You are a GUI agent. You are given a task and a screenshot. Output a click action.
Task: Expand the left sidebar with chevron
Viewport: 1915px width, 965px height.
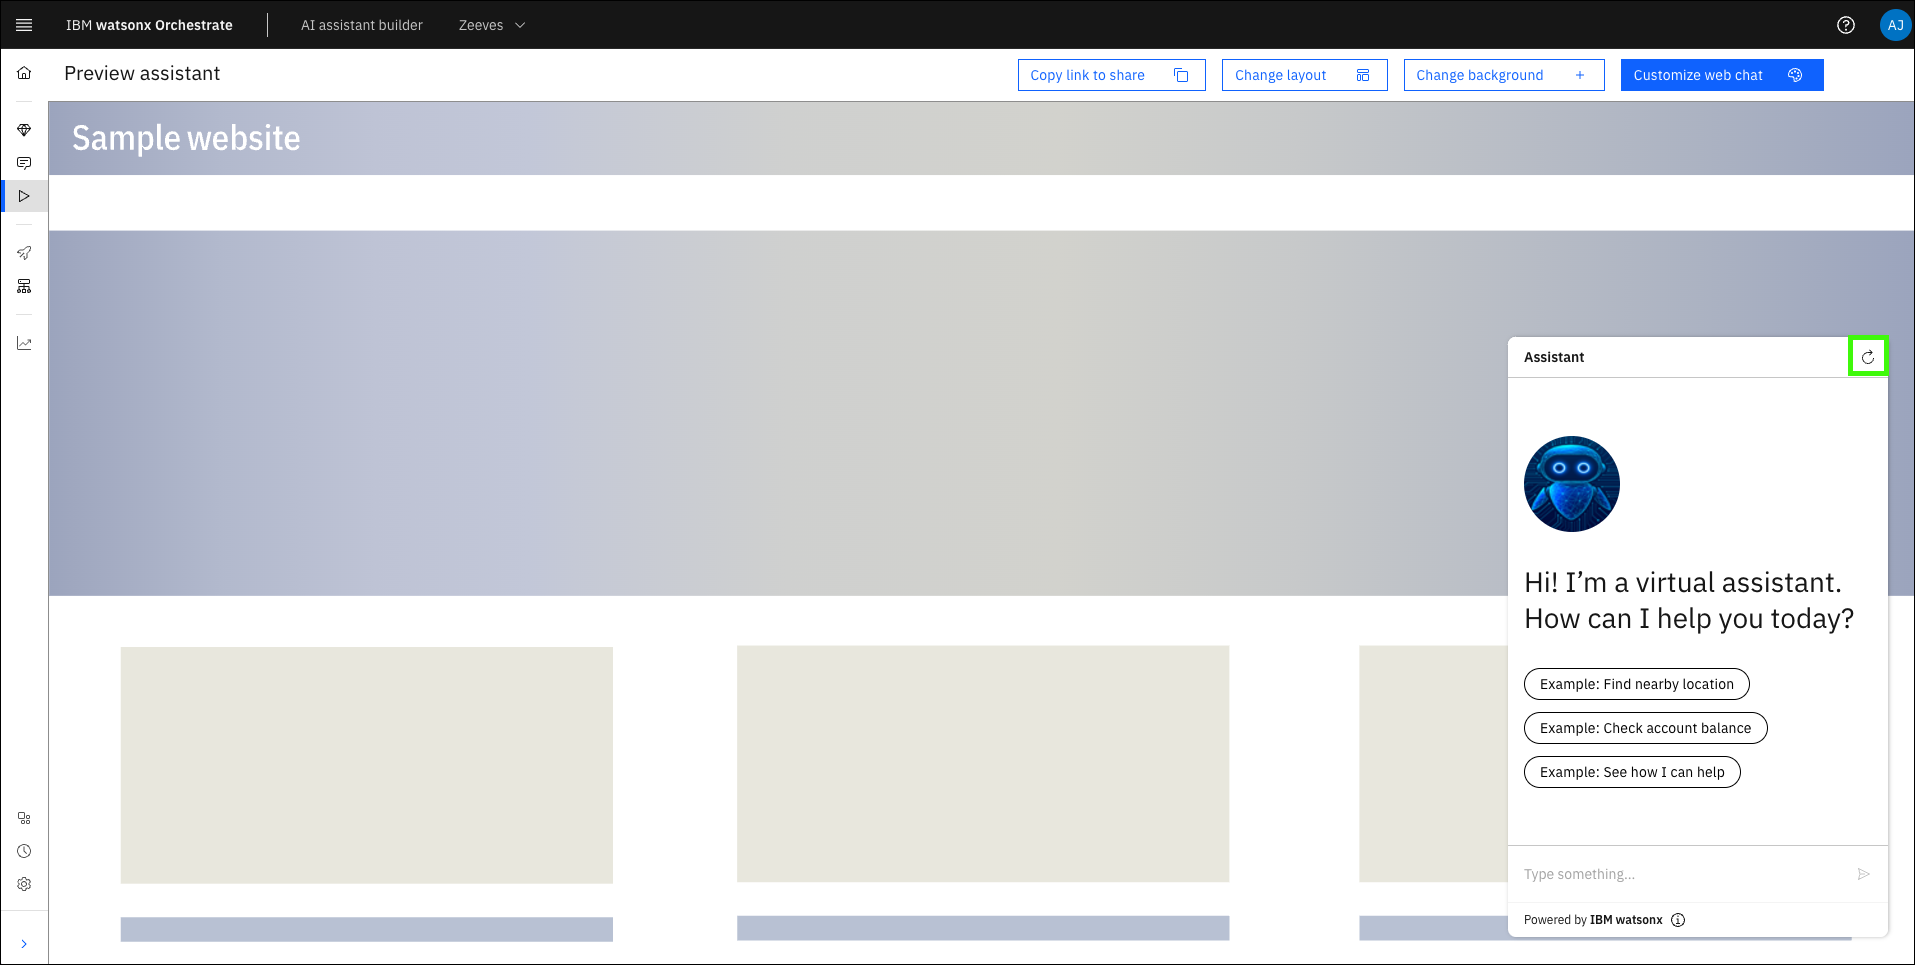24,944
